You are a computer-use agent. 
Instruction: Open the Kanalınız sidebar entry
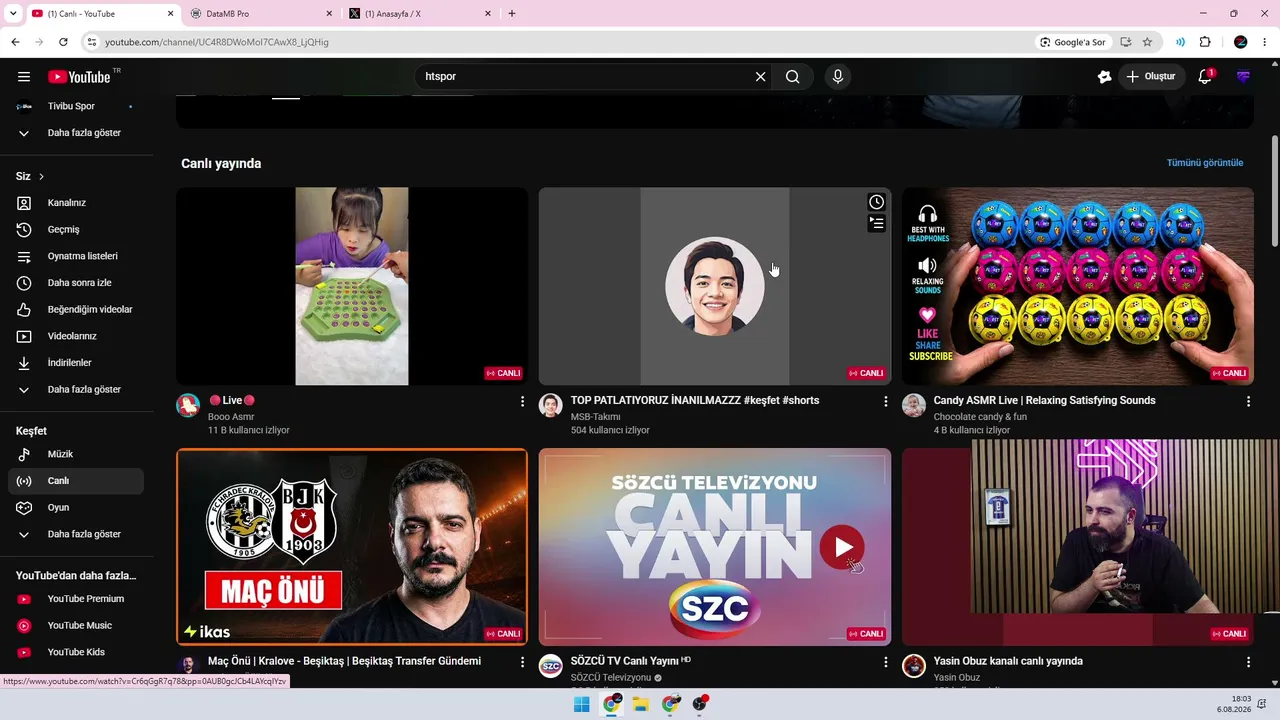click(76, 203)
